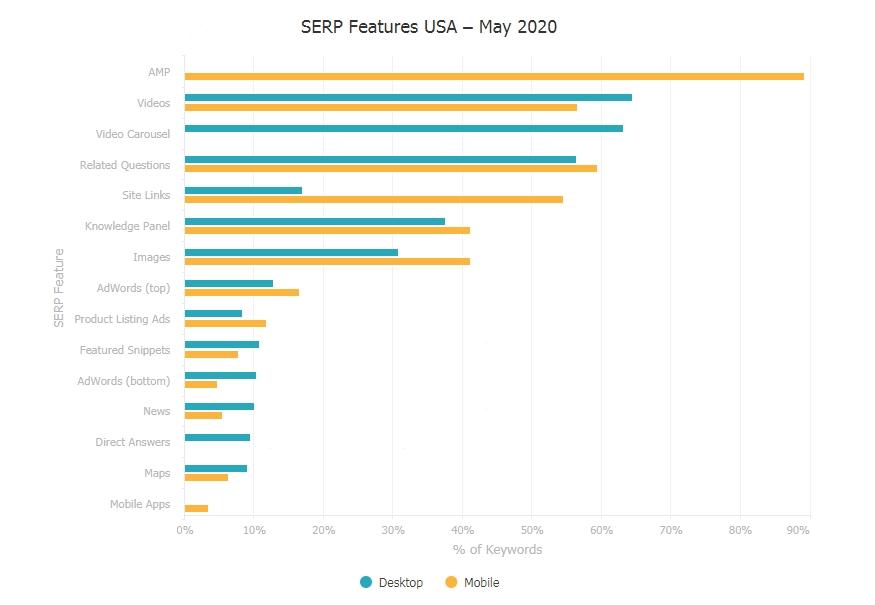The width and height of the screenshot is (875, 605).
Task: Click the Images desktop bar
Action: tap(290, 251)
